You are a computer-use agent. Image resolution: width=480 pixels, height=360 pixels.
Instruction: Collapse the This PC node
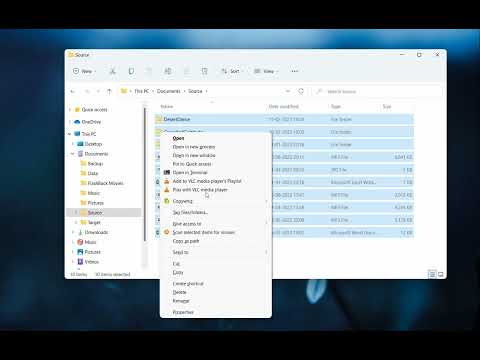(x=70, y=134)
